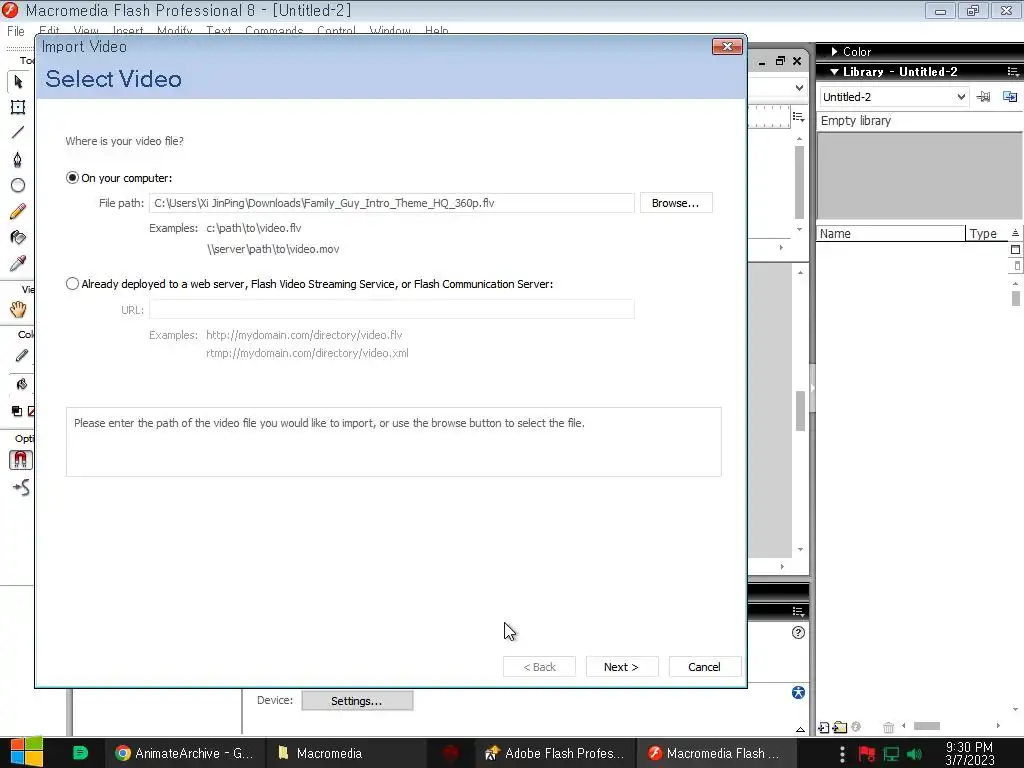
Task: Switch to AnimateArchive Chrome taskbar window
Action: point(184,753)
